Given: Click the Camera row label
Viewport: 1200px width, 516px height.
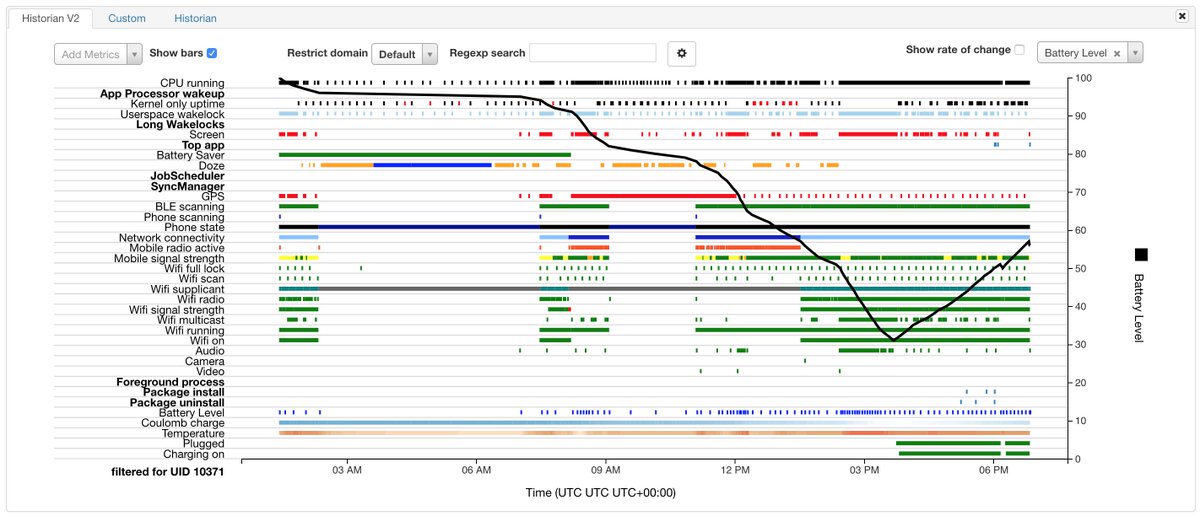Looking at the screenshot, I should (205, 361).
